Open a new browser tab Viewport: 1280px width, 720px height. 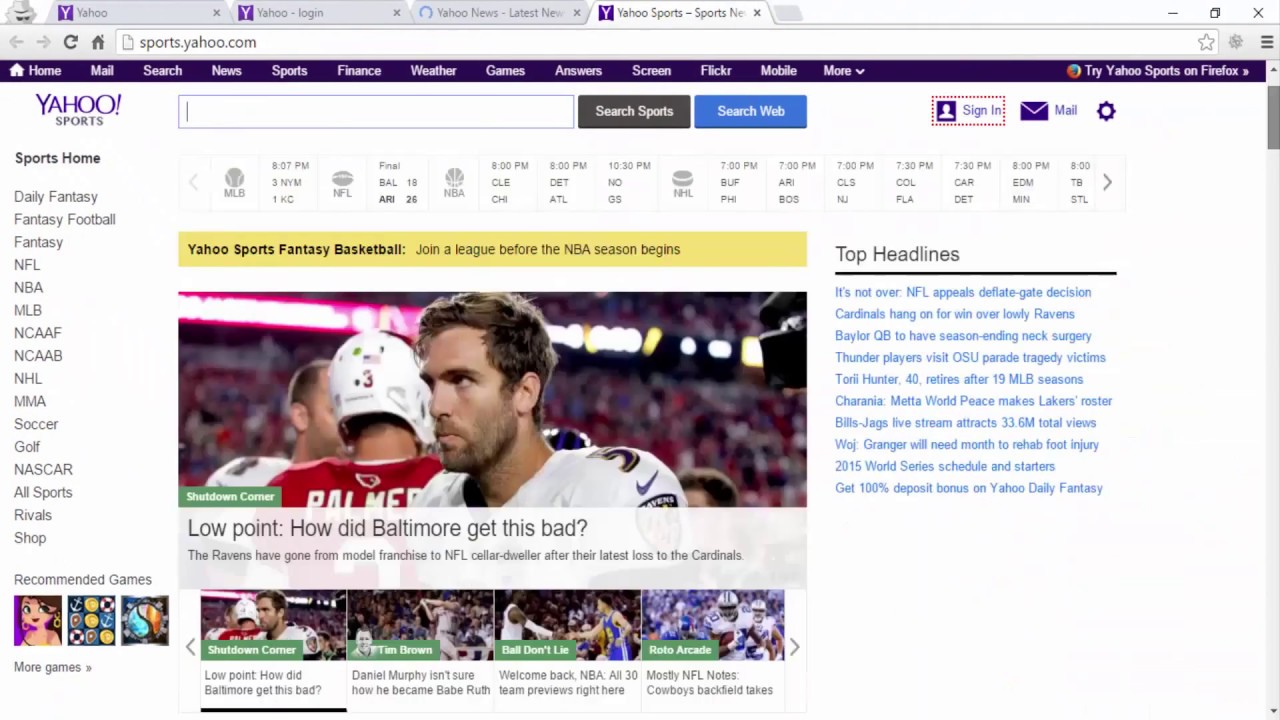788,13
